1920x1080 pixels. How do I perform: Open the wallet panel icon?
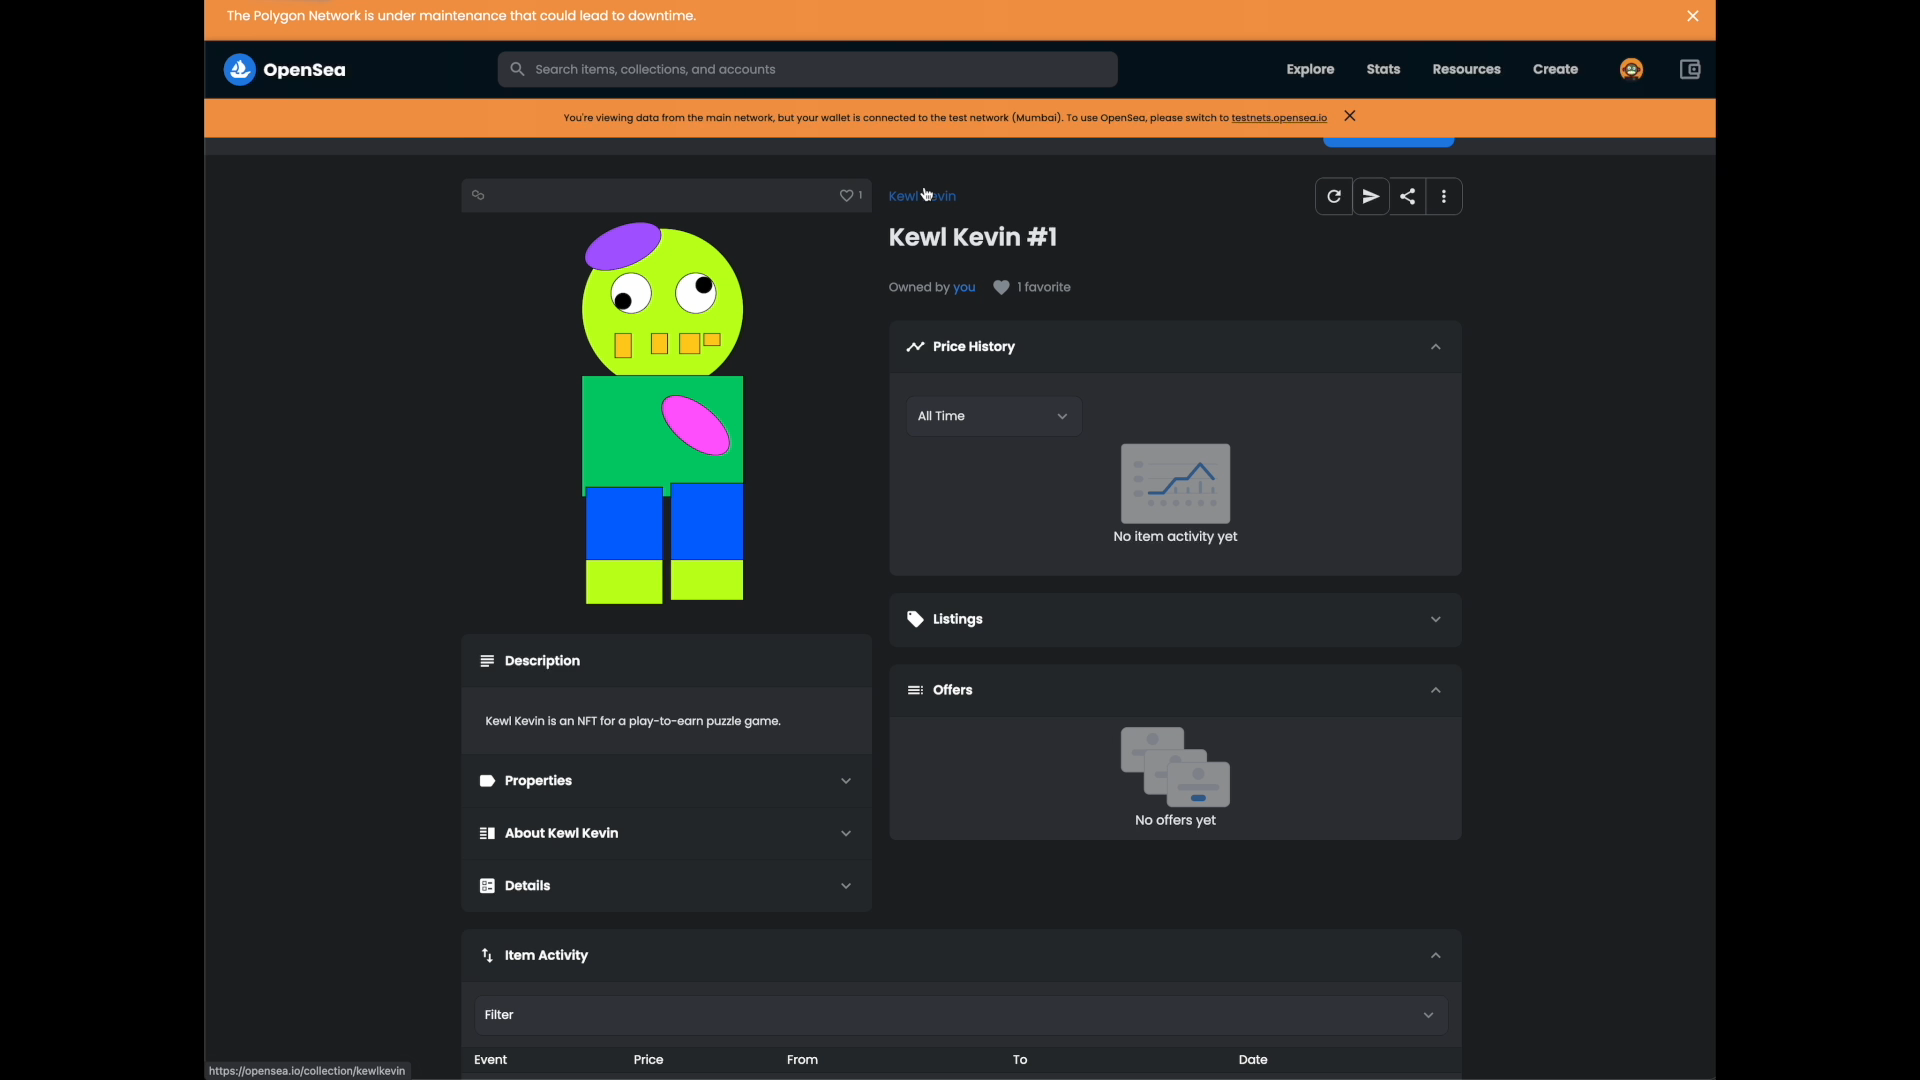click(1690, 69)
